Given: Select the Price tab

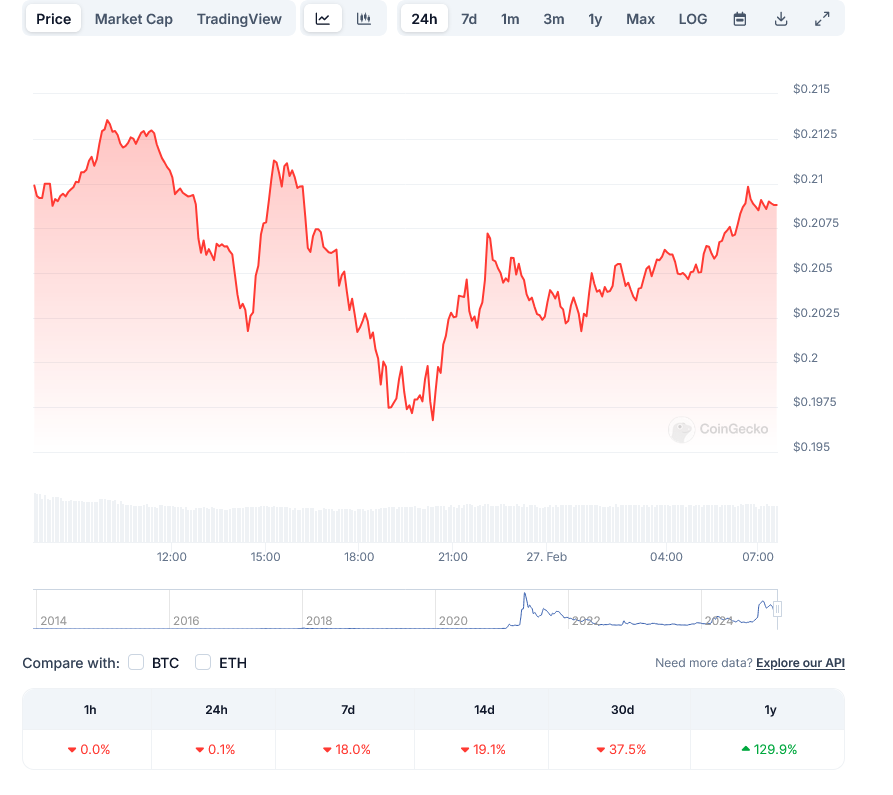Looking at the screenshot, I should pos(54,19).
